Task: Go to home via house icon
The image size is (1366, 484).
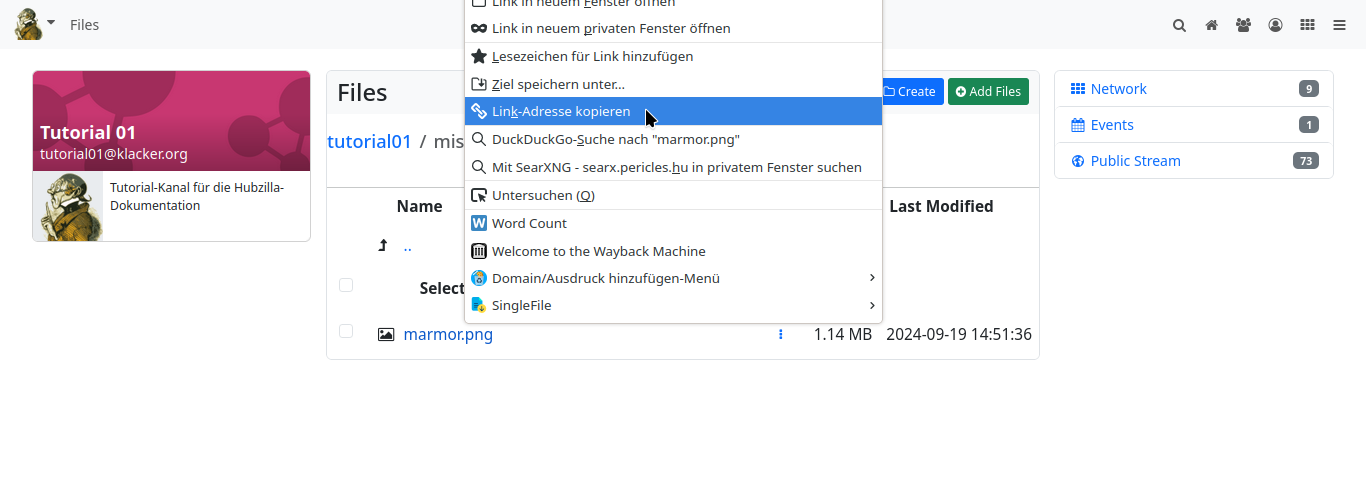Action: pyautogui.click(x=1211, y=25)
